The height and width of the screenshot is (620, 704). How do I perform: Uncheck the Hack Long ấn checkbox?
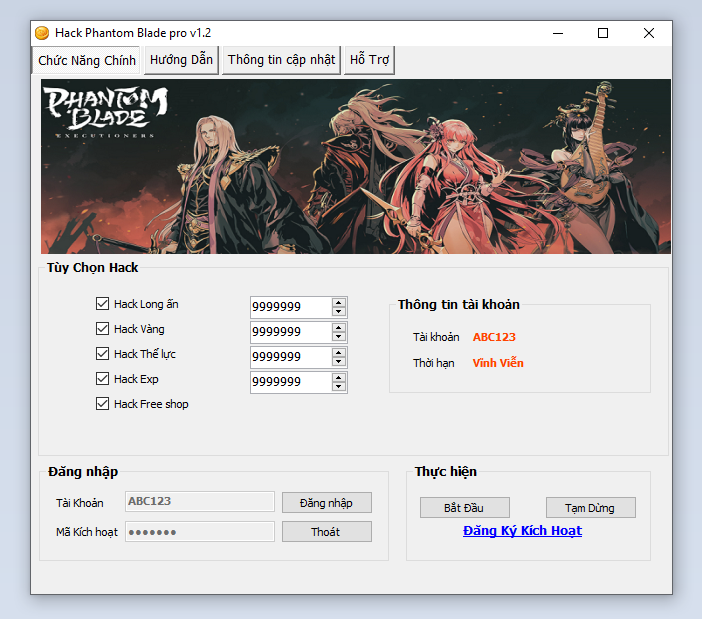(102, 304)
